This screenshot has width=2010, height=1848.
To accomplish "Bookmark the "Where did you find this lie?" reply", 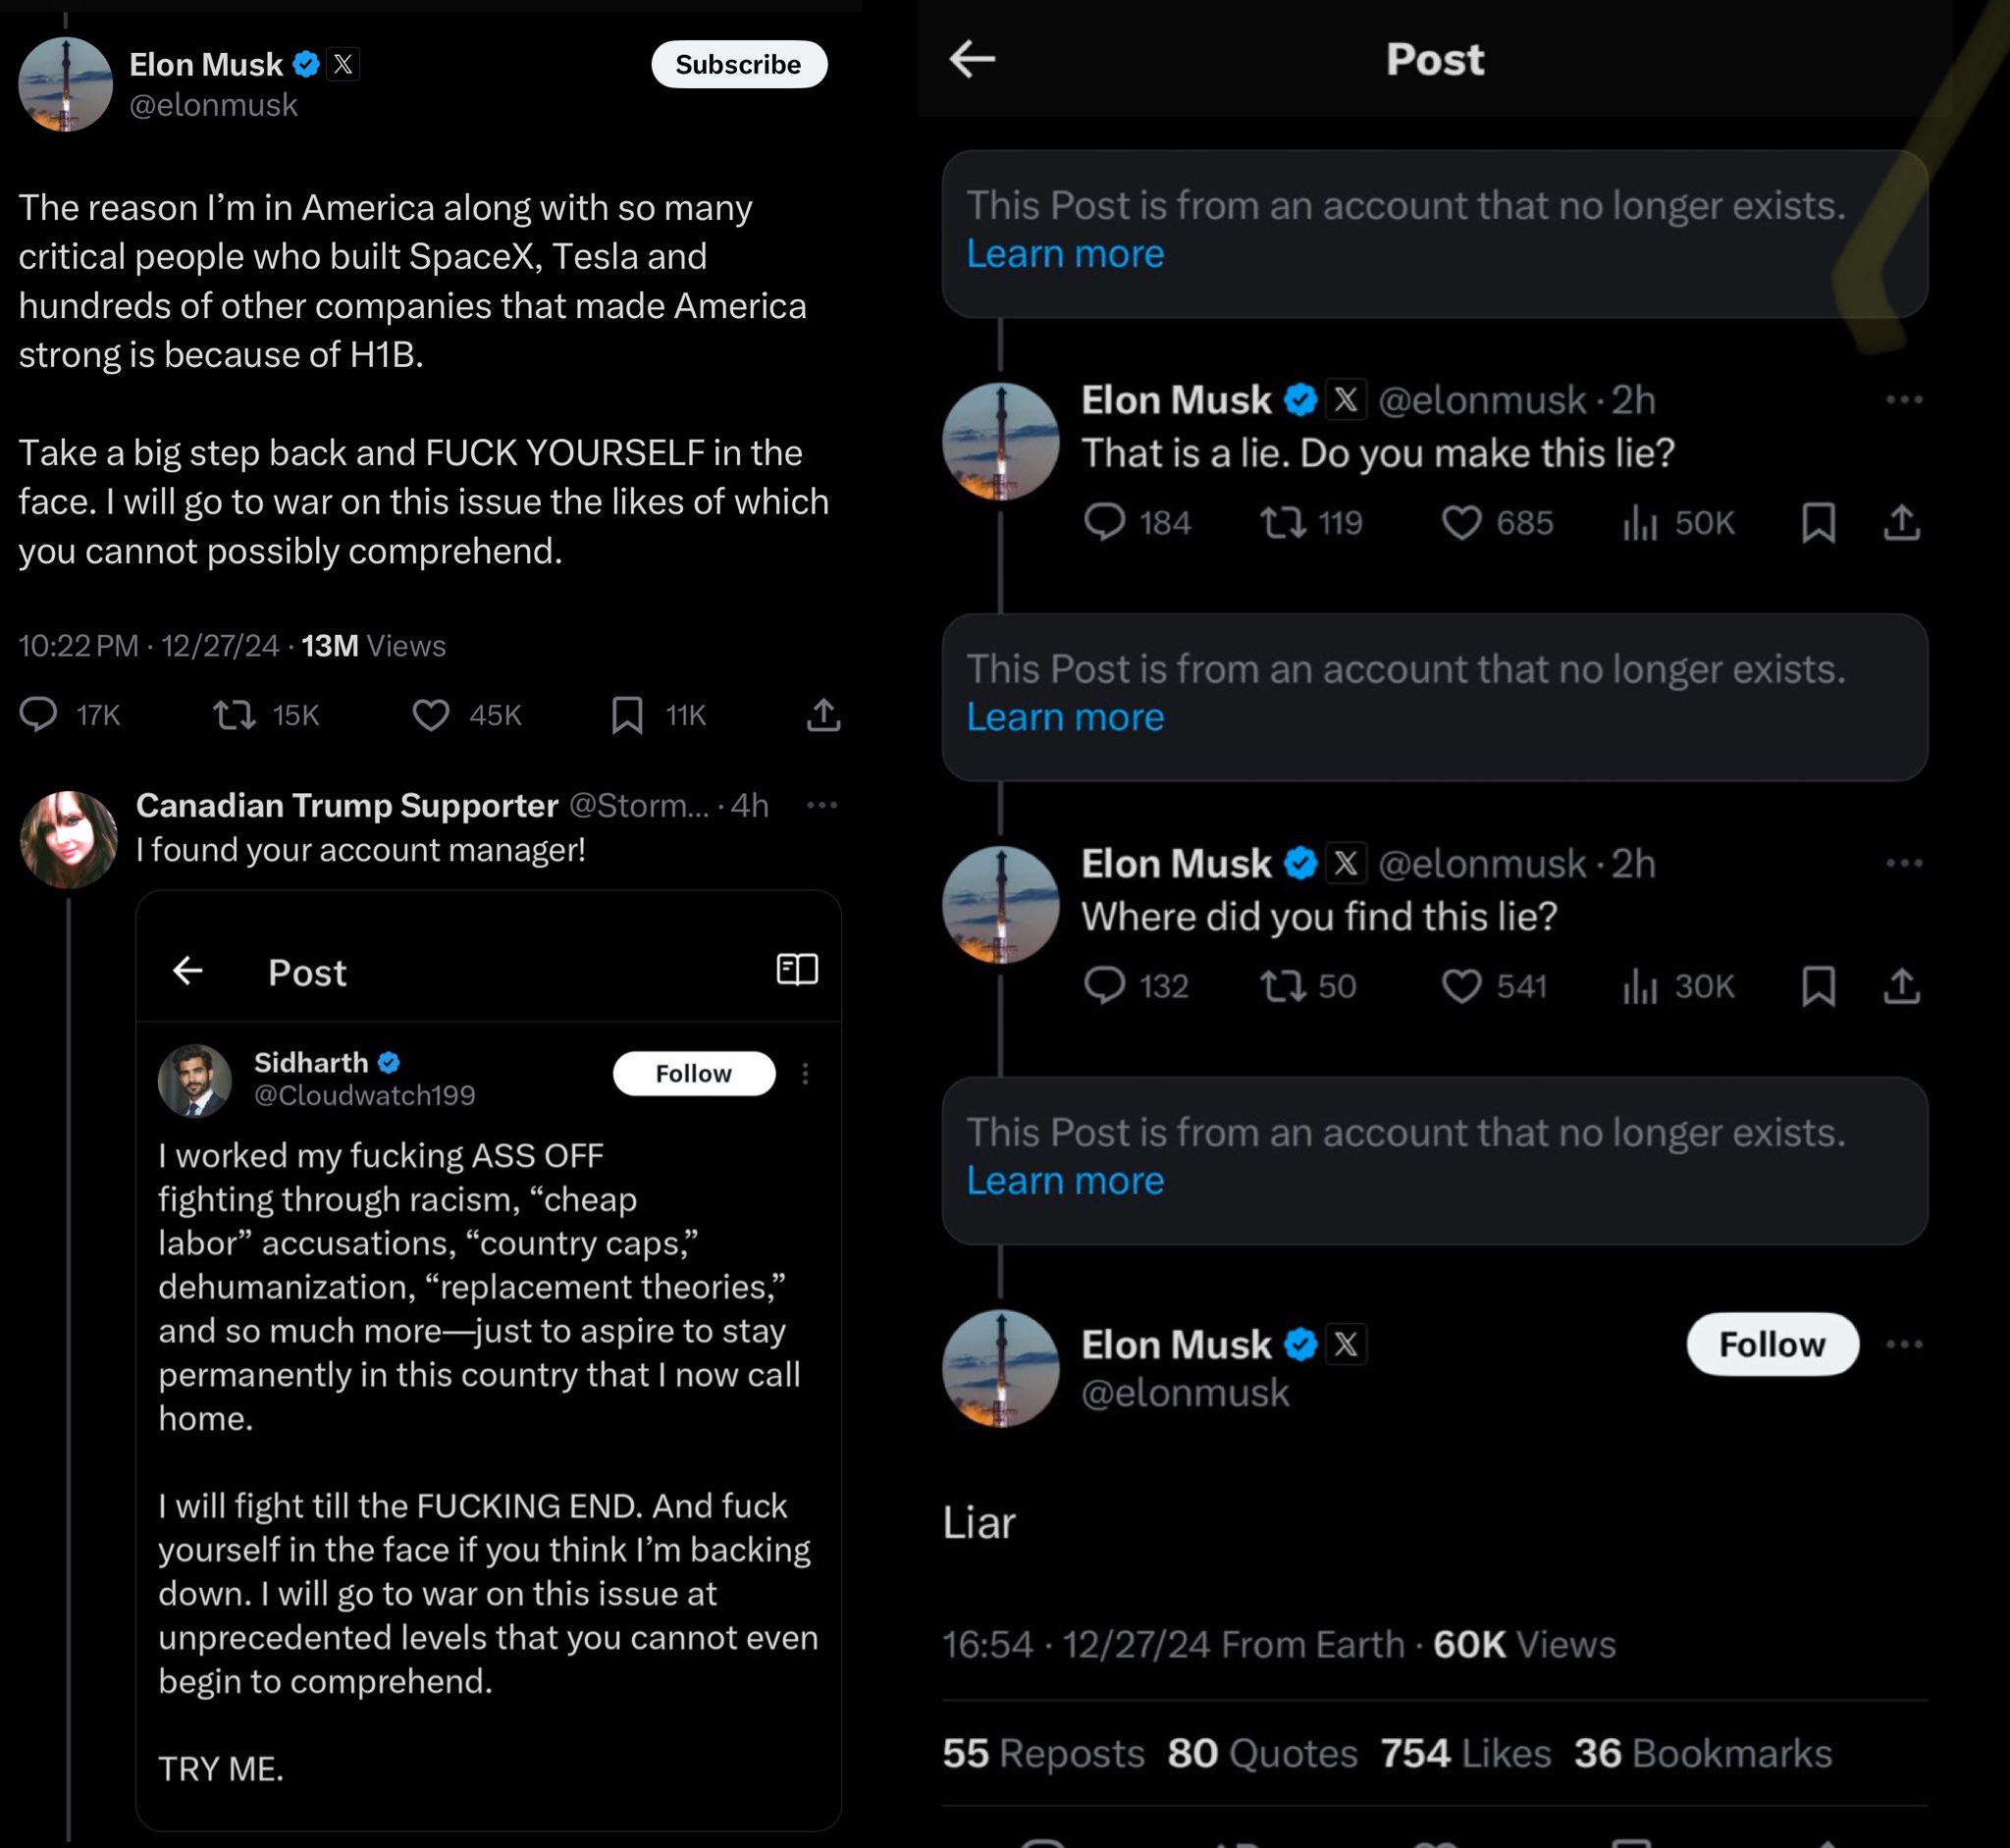I will [x=1818, y=986].
